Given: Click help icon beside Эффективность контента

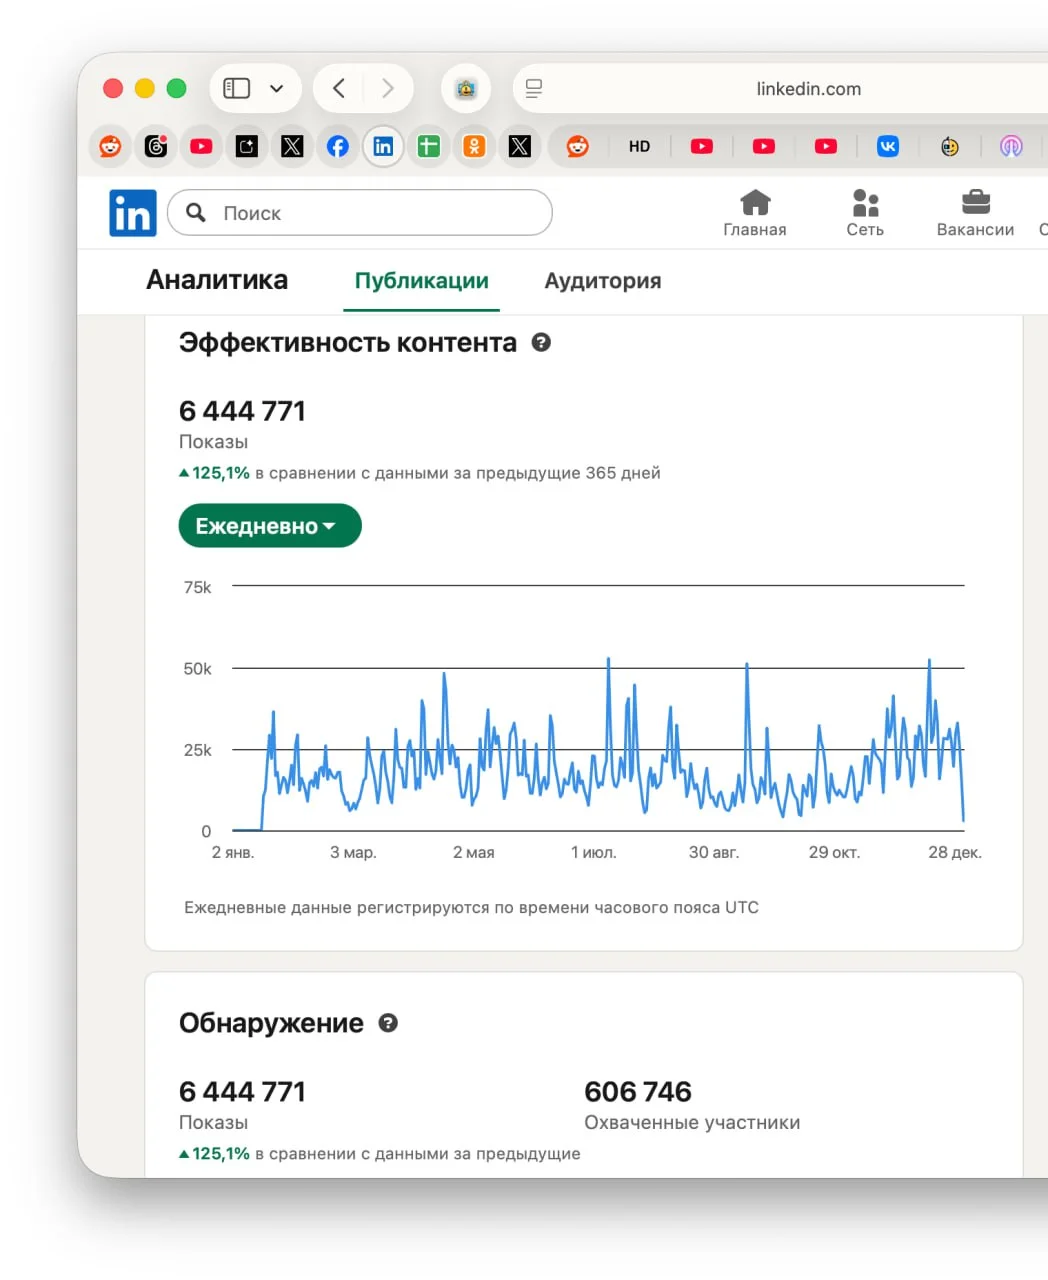Looking at the screenshot, I should tap(541, 342).
